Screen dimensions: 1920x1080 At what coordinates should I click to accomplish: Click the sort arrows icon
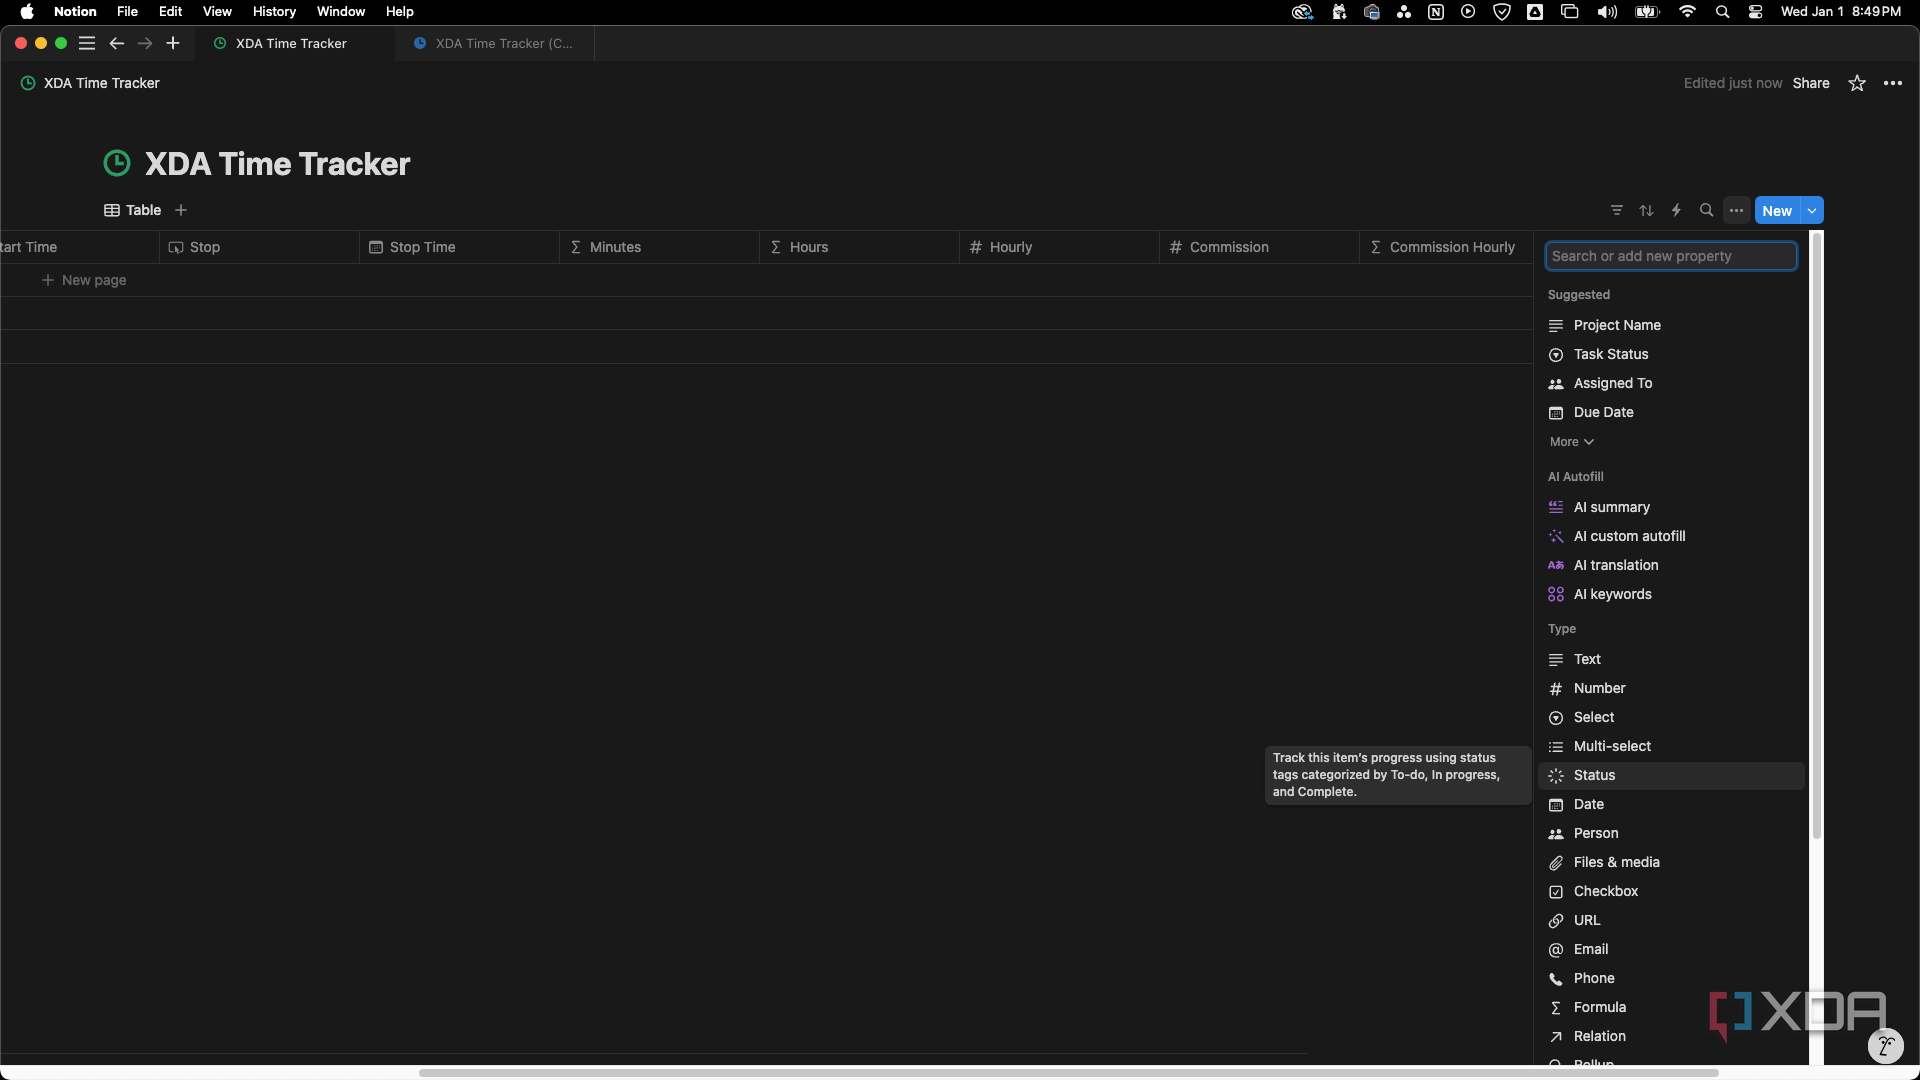[1647, 210]
